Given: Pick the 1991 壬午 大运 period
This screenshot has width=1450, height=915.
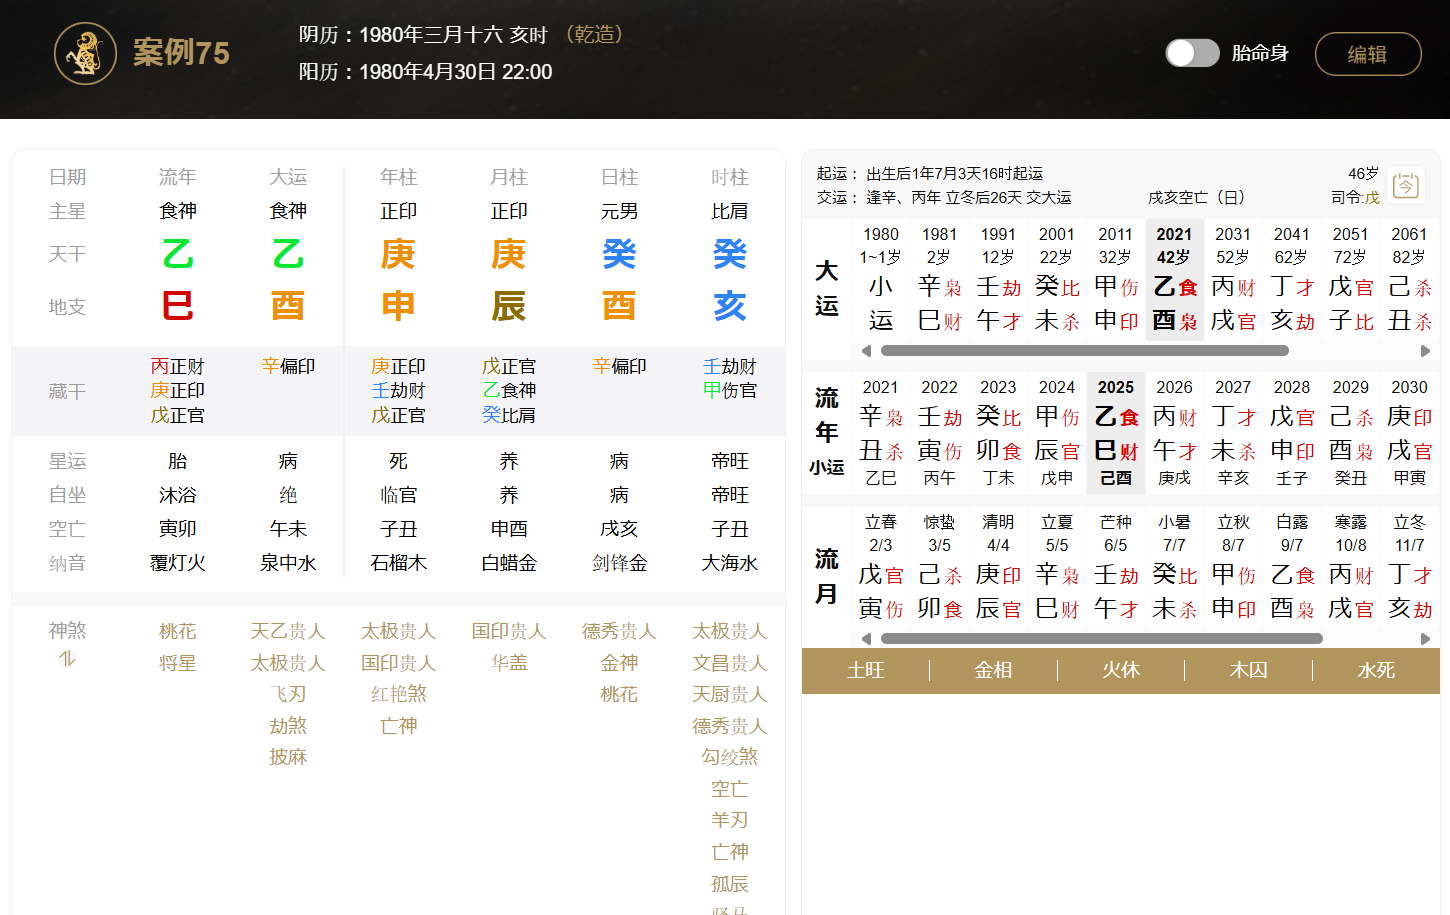Looking at the screenshot, I should tap(998, 280).
